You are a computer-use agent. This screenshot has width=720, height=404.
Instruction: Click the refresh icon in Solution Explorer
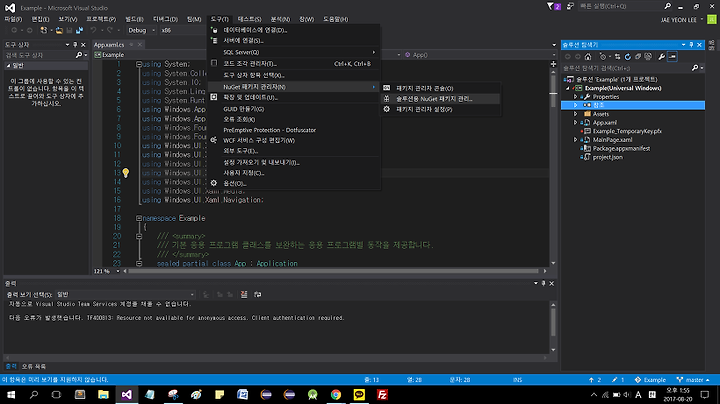[628, 56]
